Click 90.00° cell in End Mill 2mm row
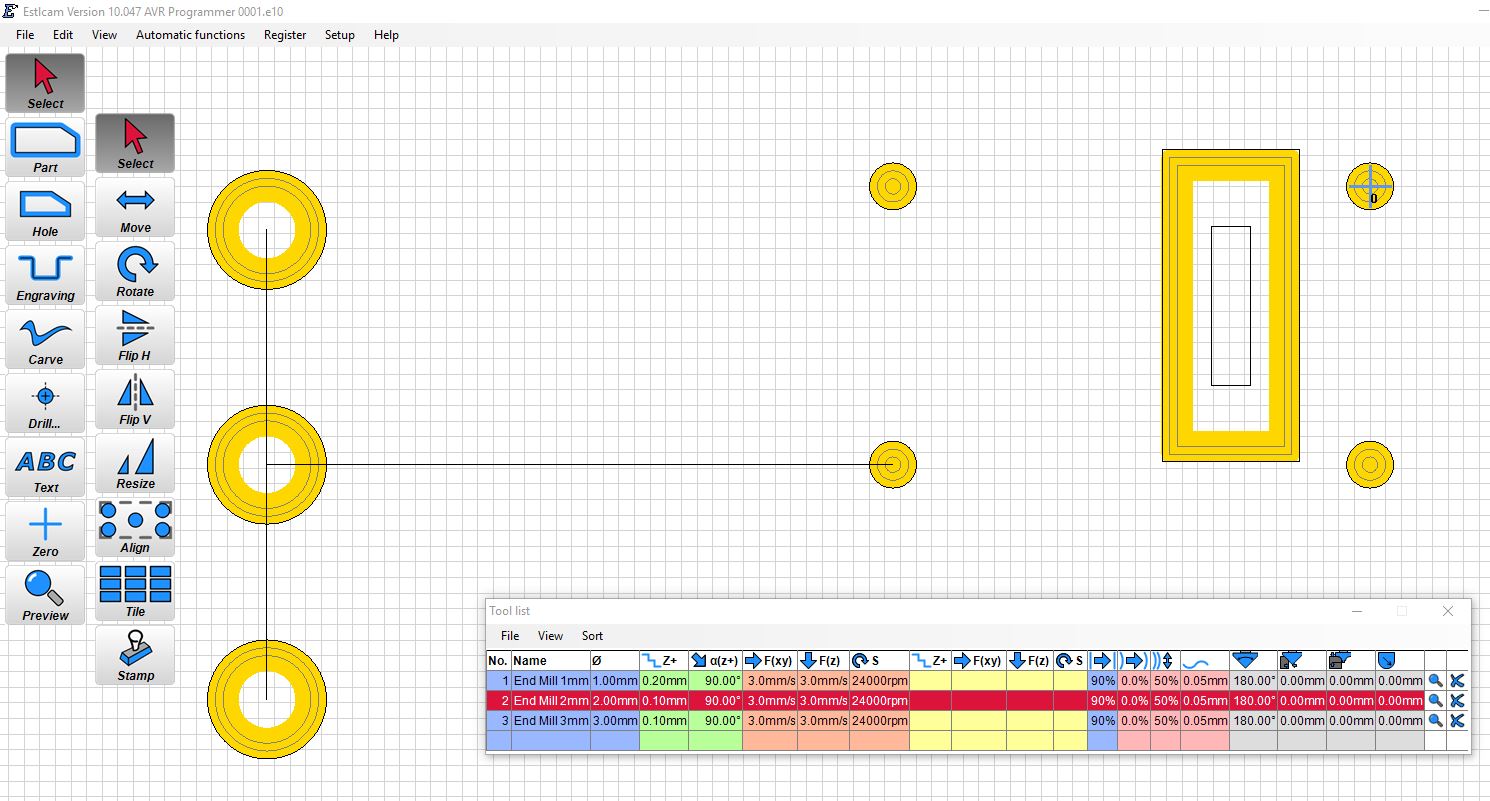1490x801 pixels. (x=715, y=700)
